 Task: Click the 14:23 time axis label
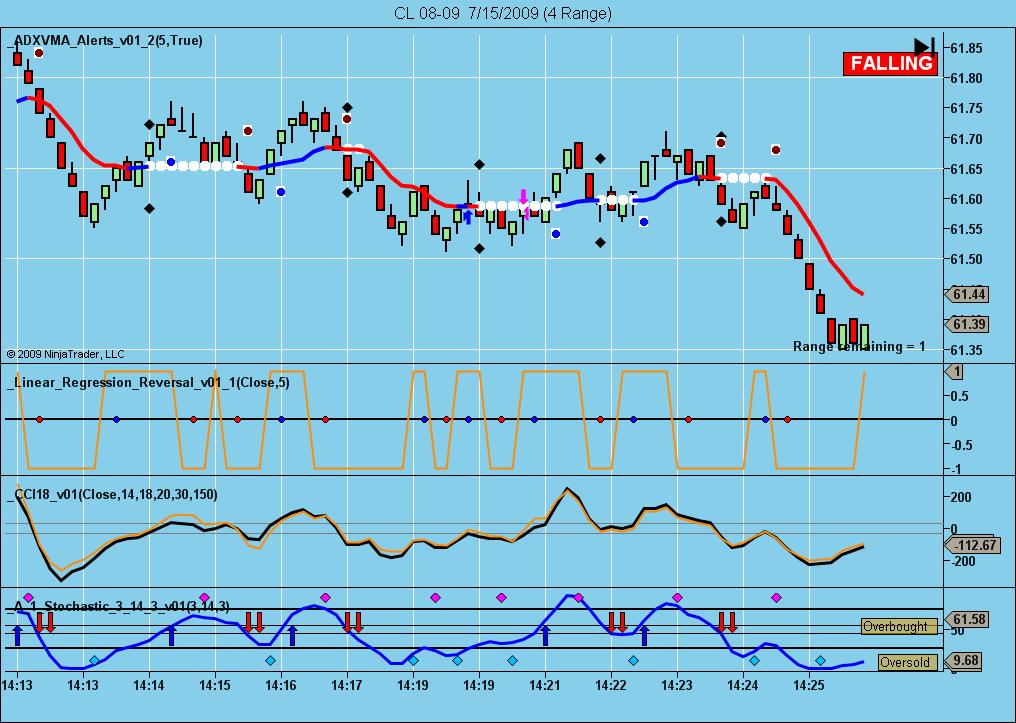(x=678, y=685)
